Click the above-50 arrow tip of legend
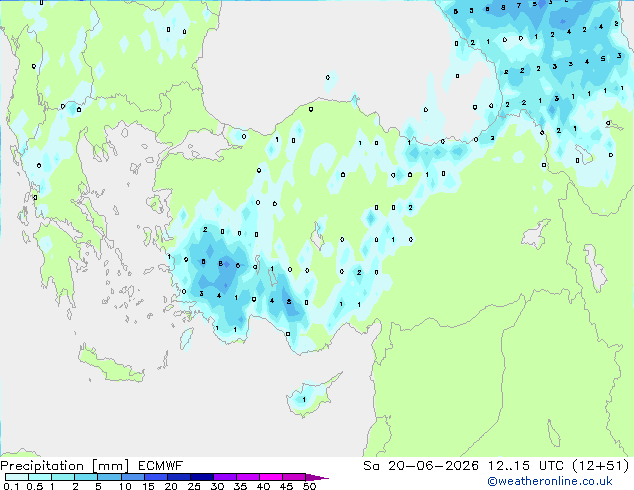 coord(317,477)
